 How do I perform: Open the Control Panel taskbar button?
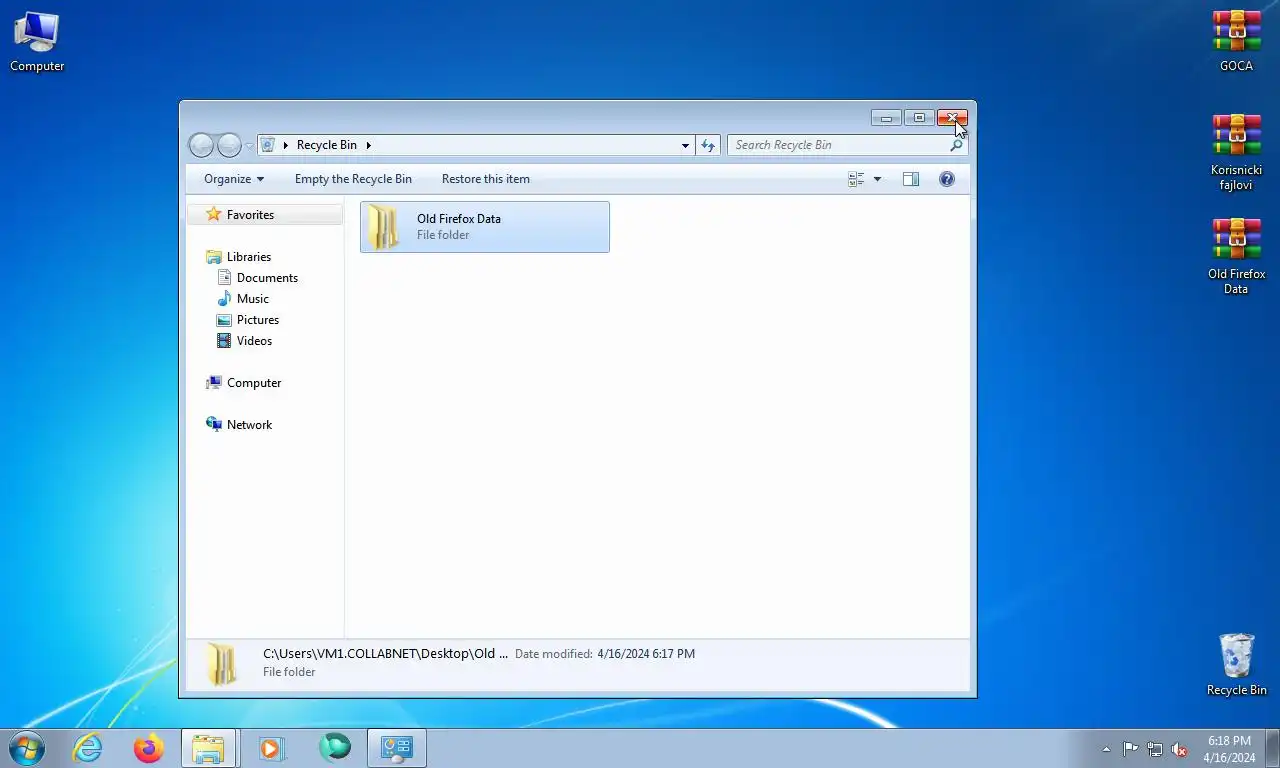(x=397, y=748)
